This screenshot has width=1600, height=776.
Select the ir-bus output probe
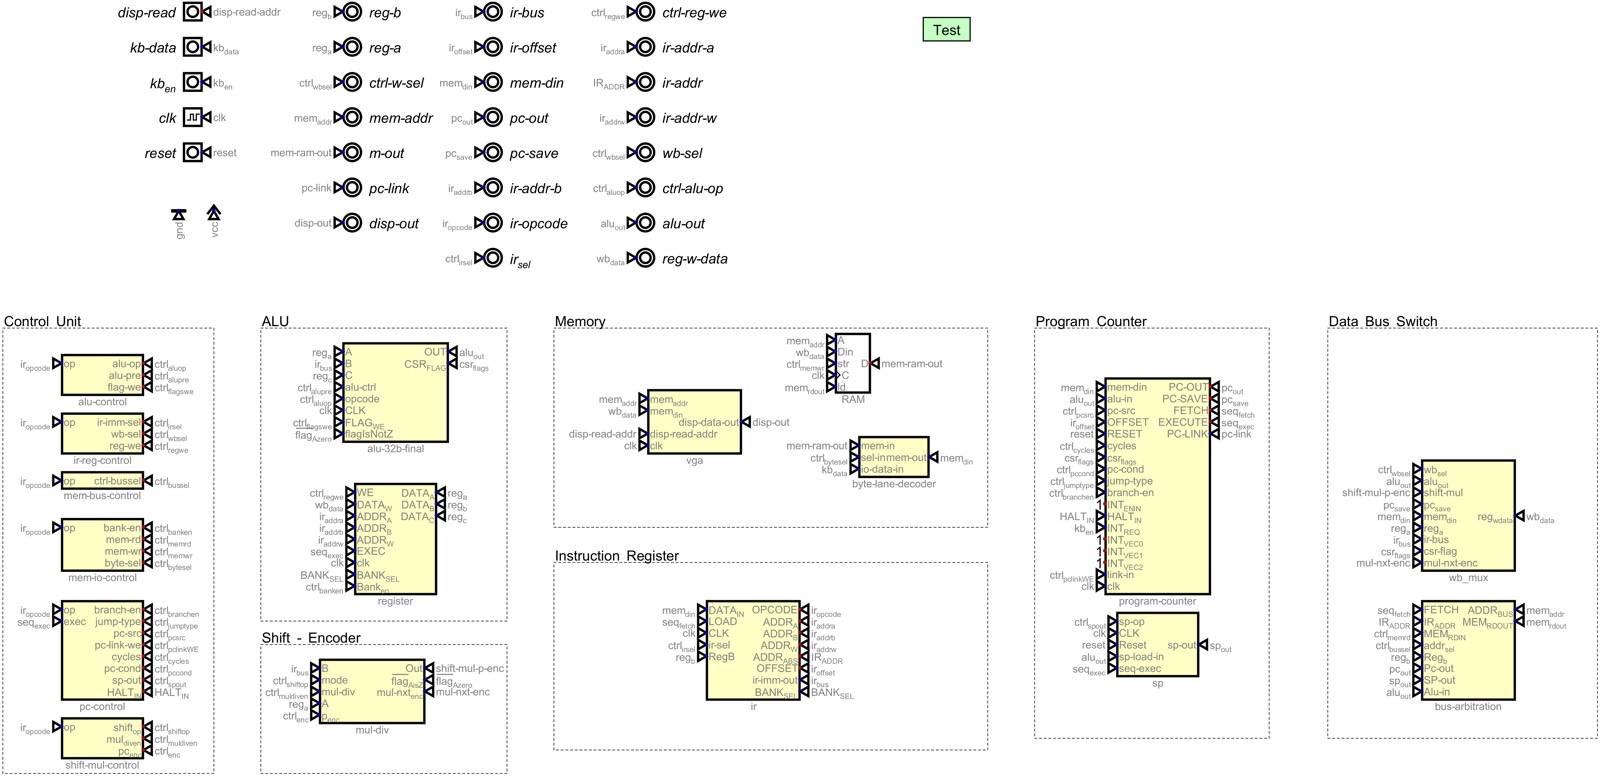pyautogui.click(x=493, y=13)
